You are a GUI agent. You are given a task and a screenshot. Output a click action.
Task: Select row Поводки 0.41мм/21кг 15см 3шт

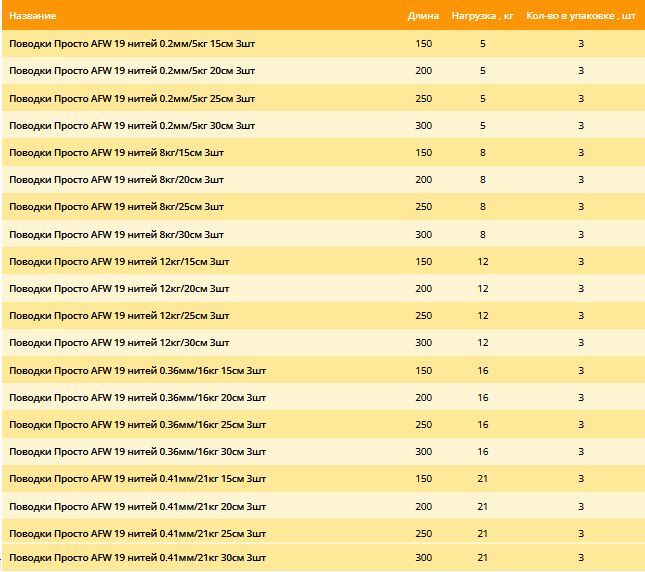tap(323, 479)
